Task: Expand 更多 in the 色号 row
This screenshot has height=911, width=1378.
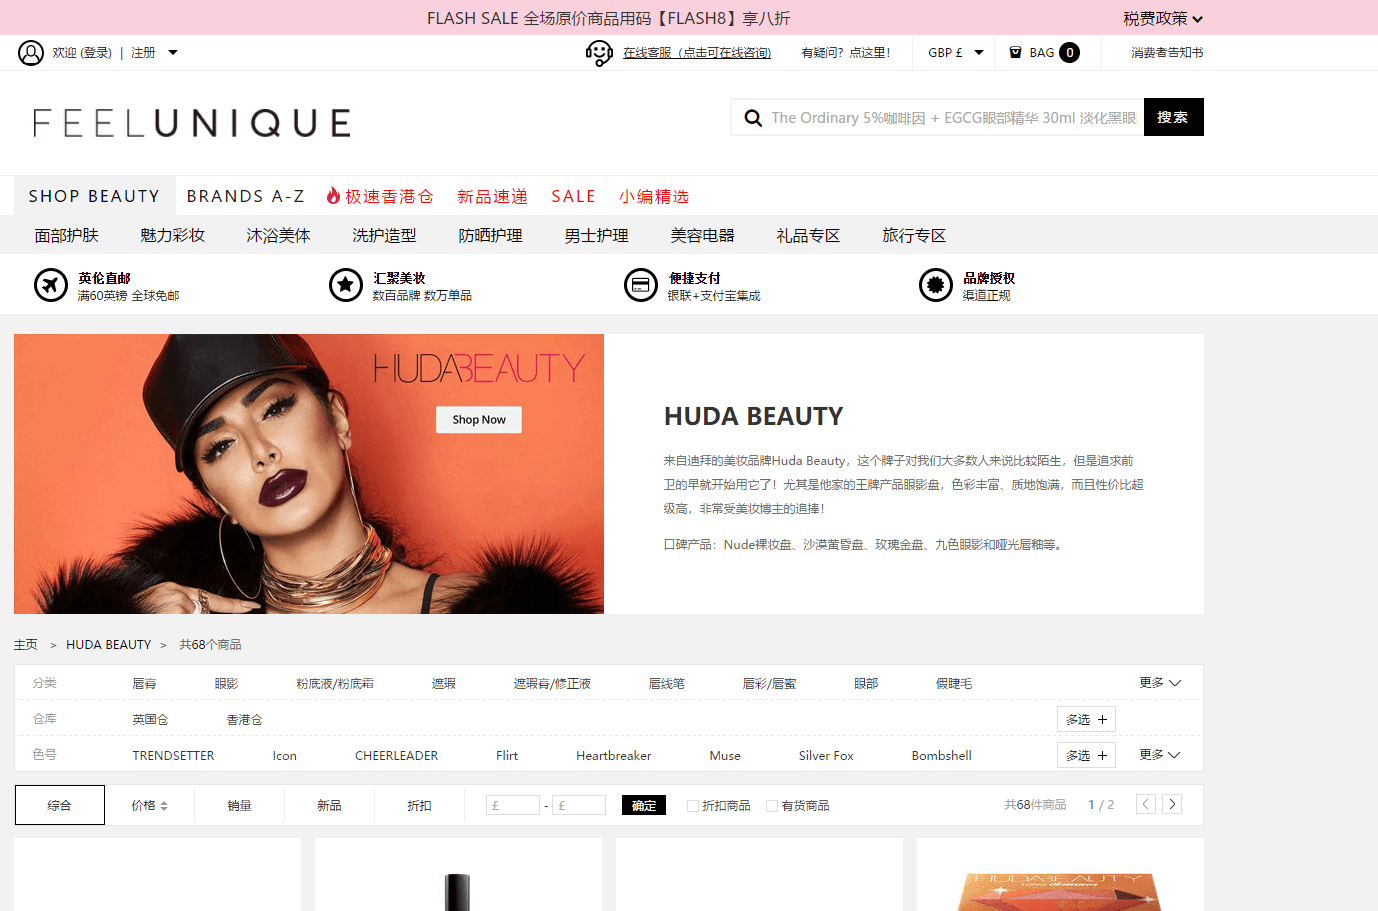Action: [1160, 755]
